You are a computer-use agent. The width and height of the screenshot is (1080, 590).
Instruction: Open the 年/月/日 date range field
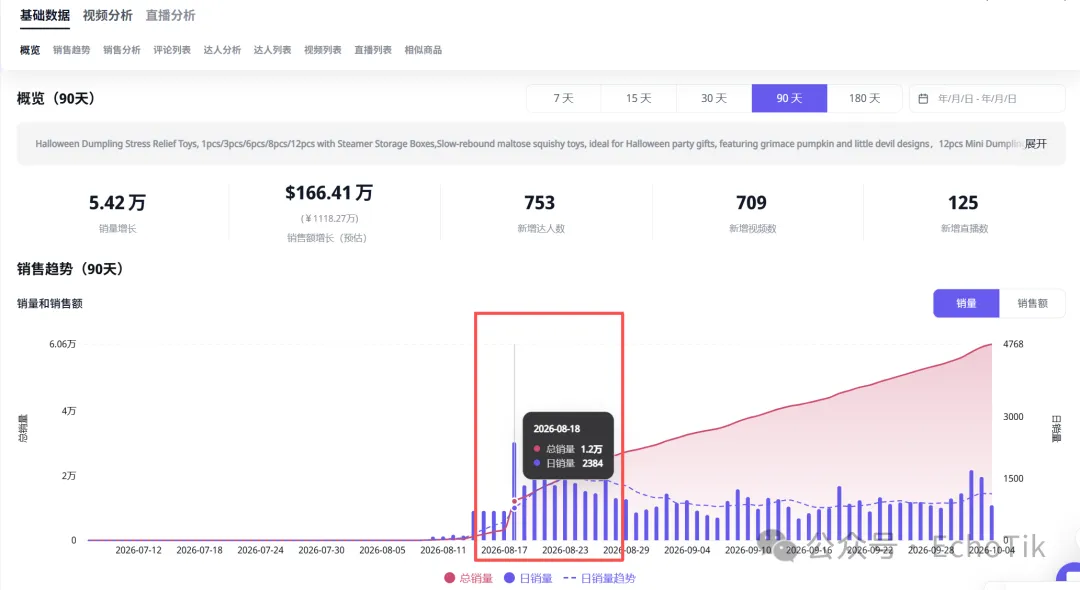987,98
